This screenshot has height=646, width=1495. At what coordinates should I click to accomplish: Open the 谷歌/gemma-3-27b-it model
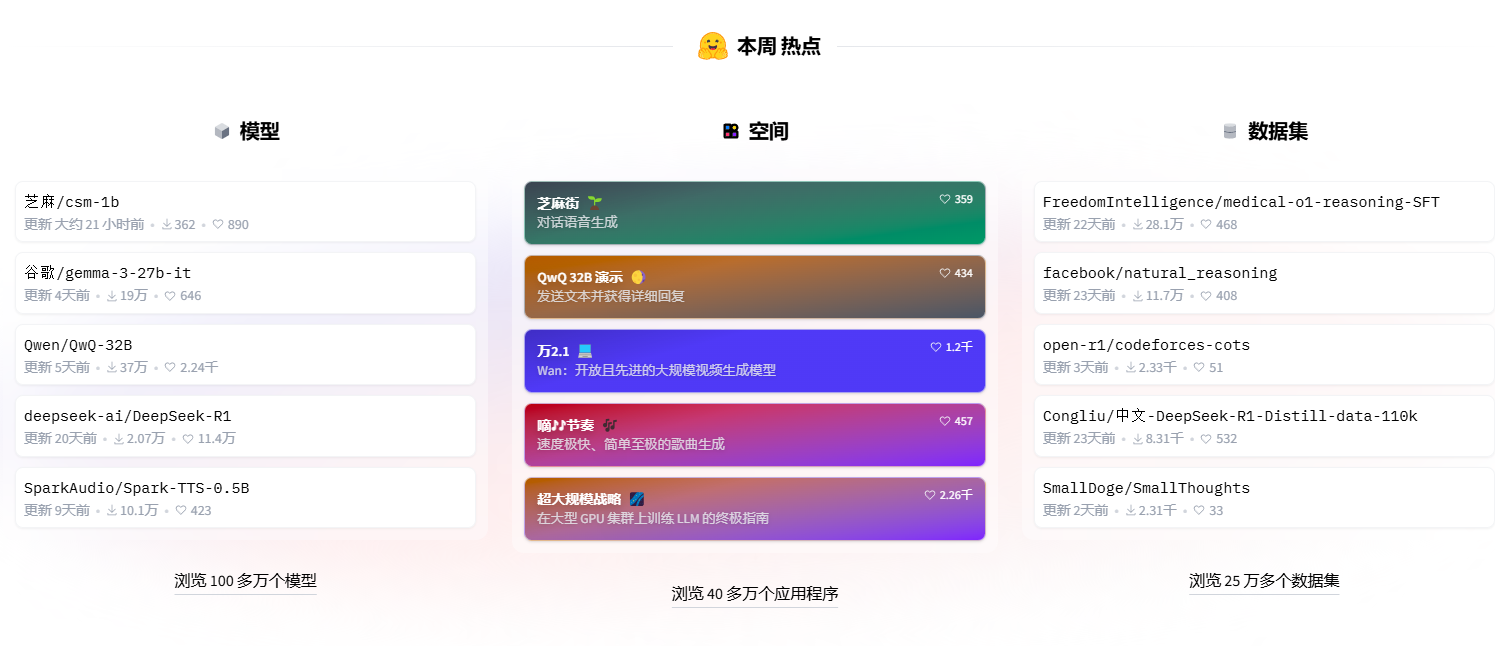[x=245, y=283]
